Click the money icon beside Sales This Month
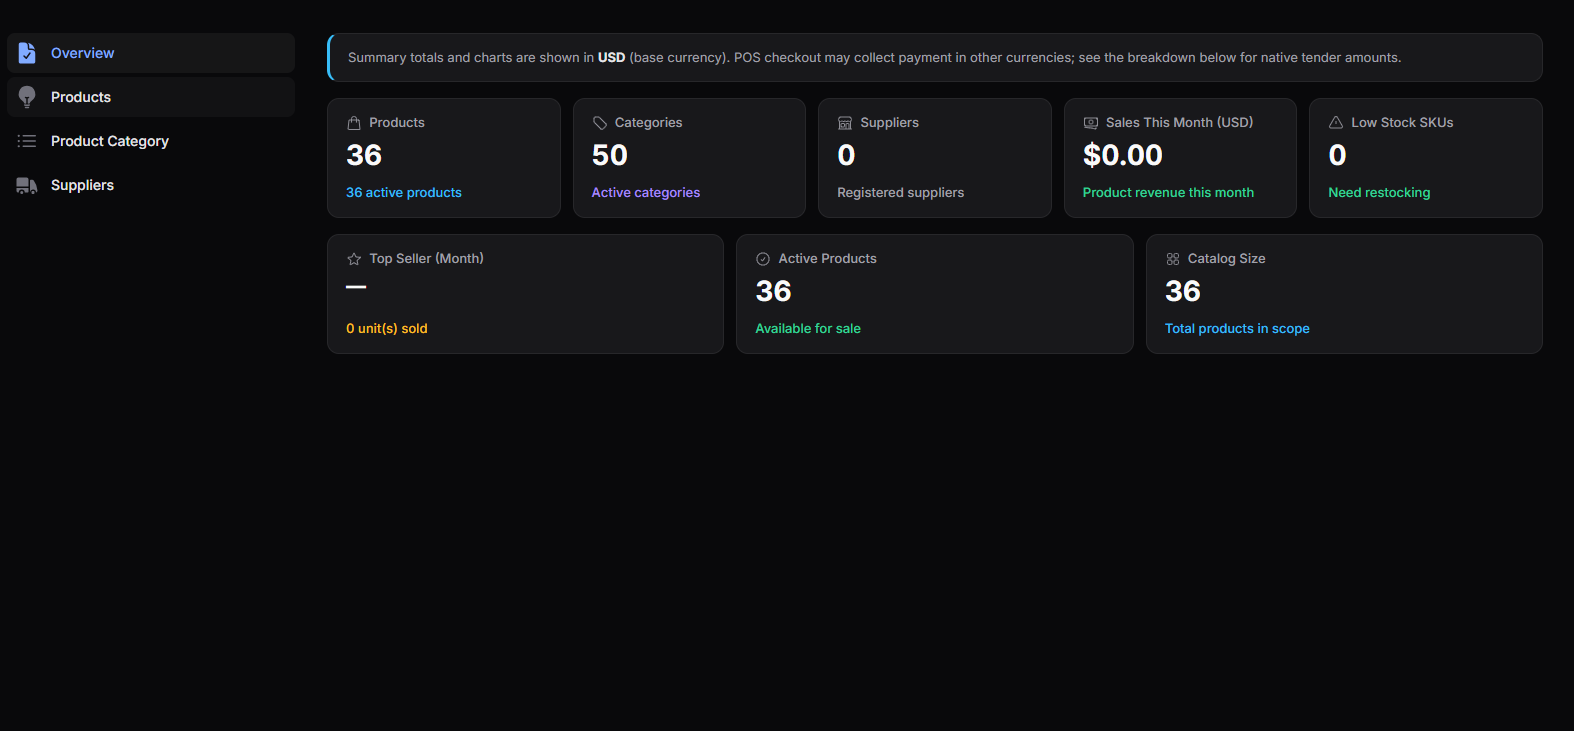The width and height of the screenshot is (1574, 731). [1091, 123]
